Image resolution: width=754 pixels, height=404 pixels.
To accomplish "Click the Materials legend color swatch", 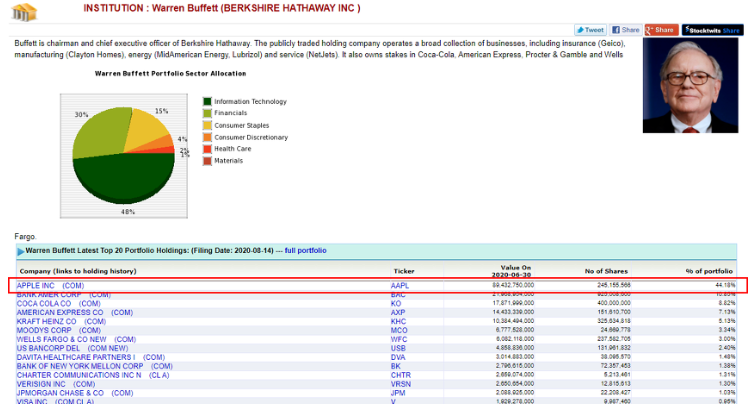I will click(x=207, y=161).
